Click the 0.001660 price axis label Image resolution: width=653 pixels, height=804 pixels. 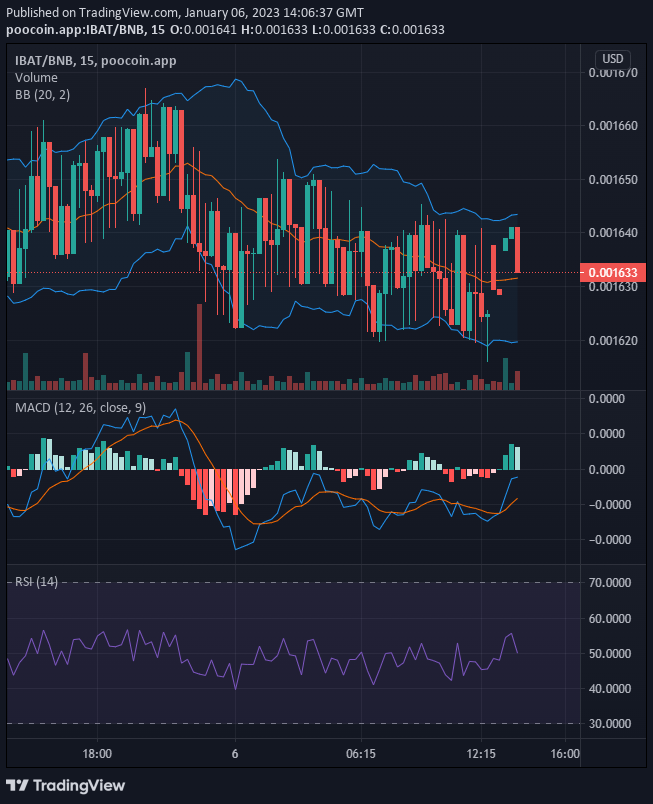click(613, 126)
